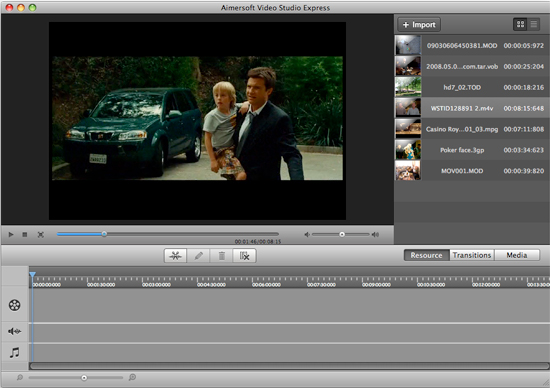This screenshot has height=388, width=550.
Task: Open the edit pencil tool
Action: [x=198, y=256]
